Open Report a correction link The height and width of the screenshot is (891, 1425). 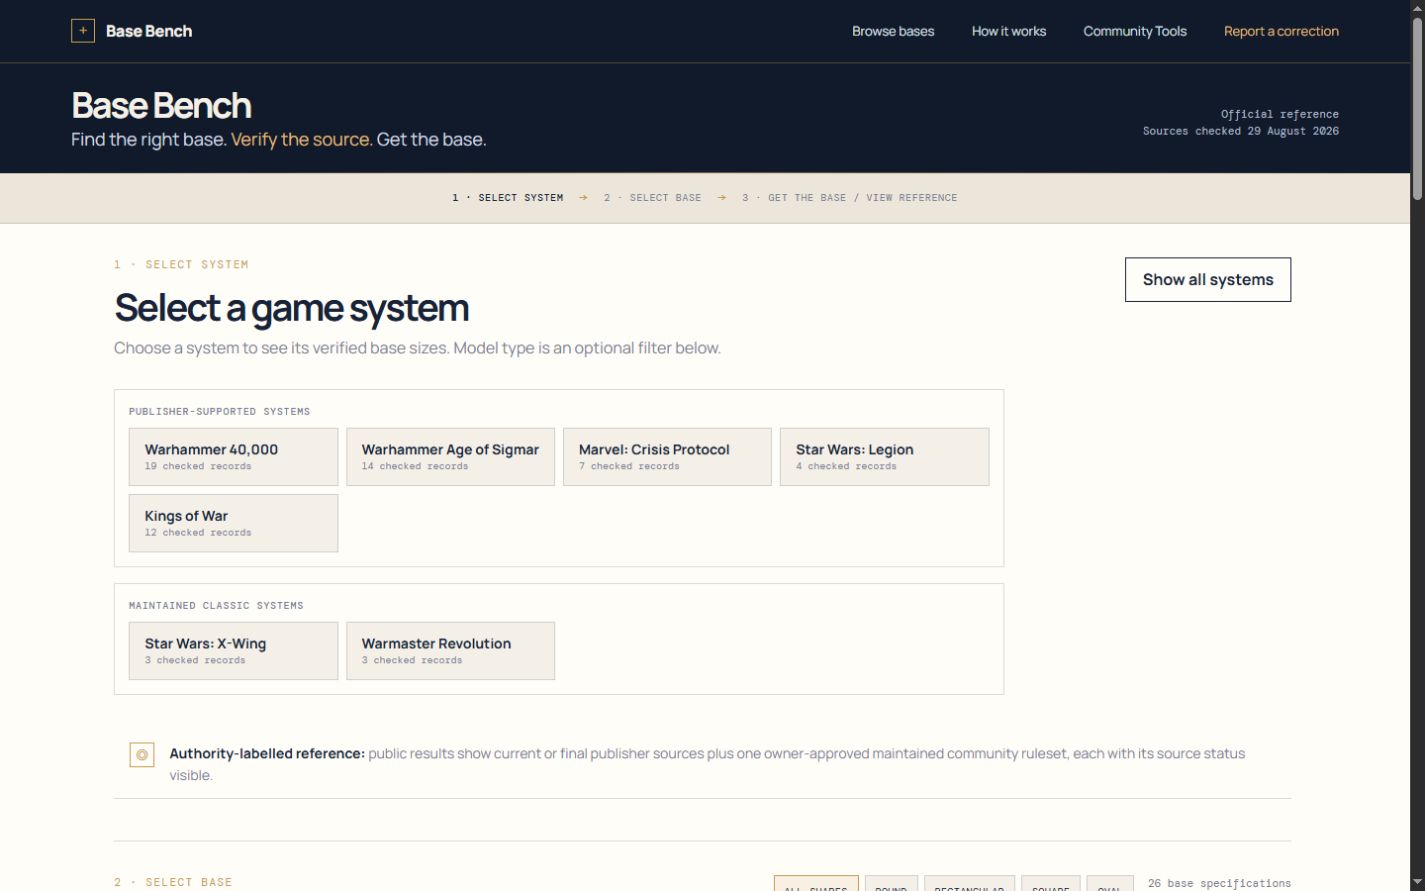point(1281,31)
